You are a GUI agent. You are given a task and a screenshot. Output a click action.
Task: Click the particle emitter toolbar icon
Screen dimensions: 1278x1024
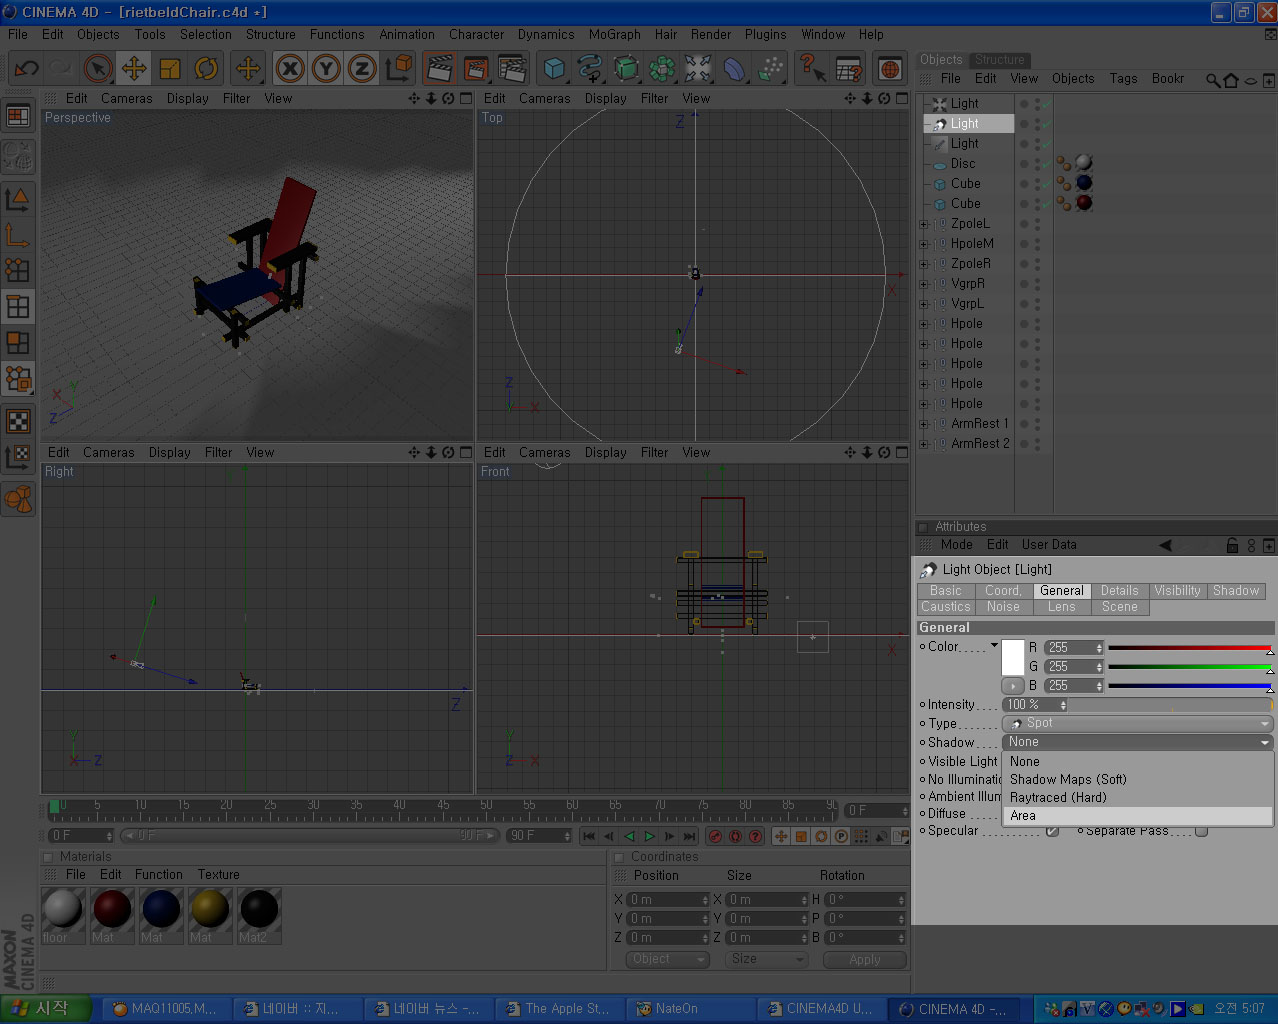point(770,68)
